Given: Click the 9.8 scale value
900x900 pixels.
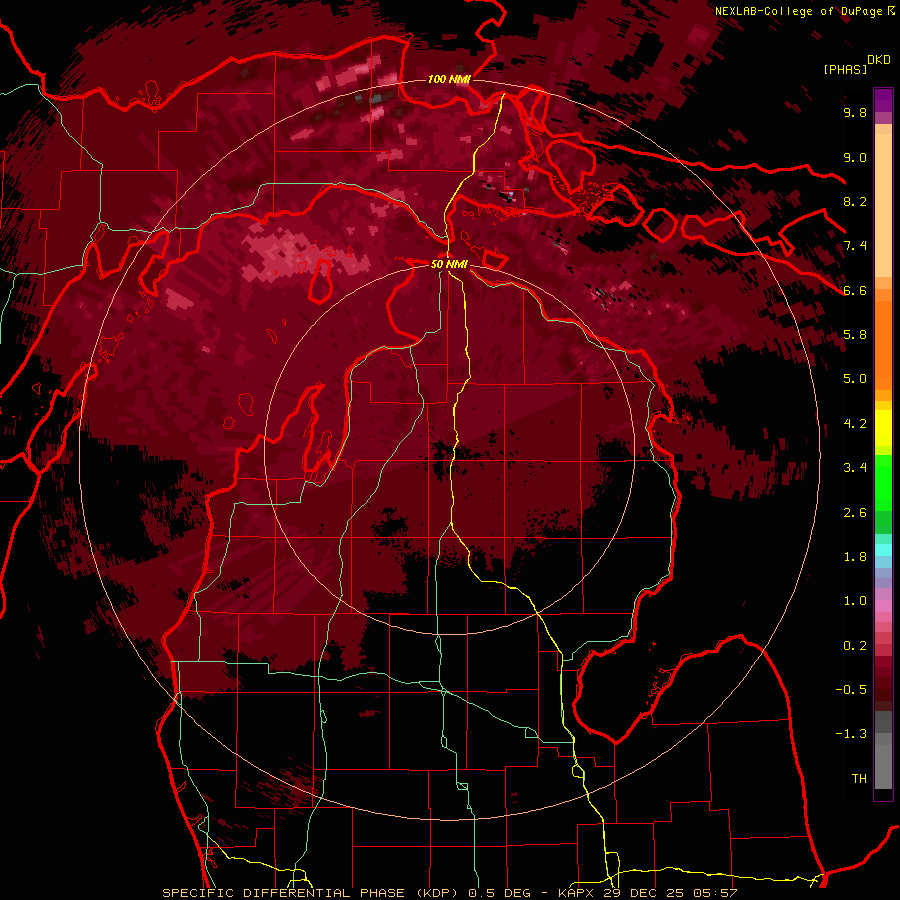Looking at the screenshot, I should tap(855, 112).
